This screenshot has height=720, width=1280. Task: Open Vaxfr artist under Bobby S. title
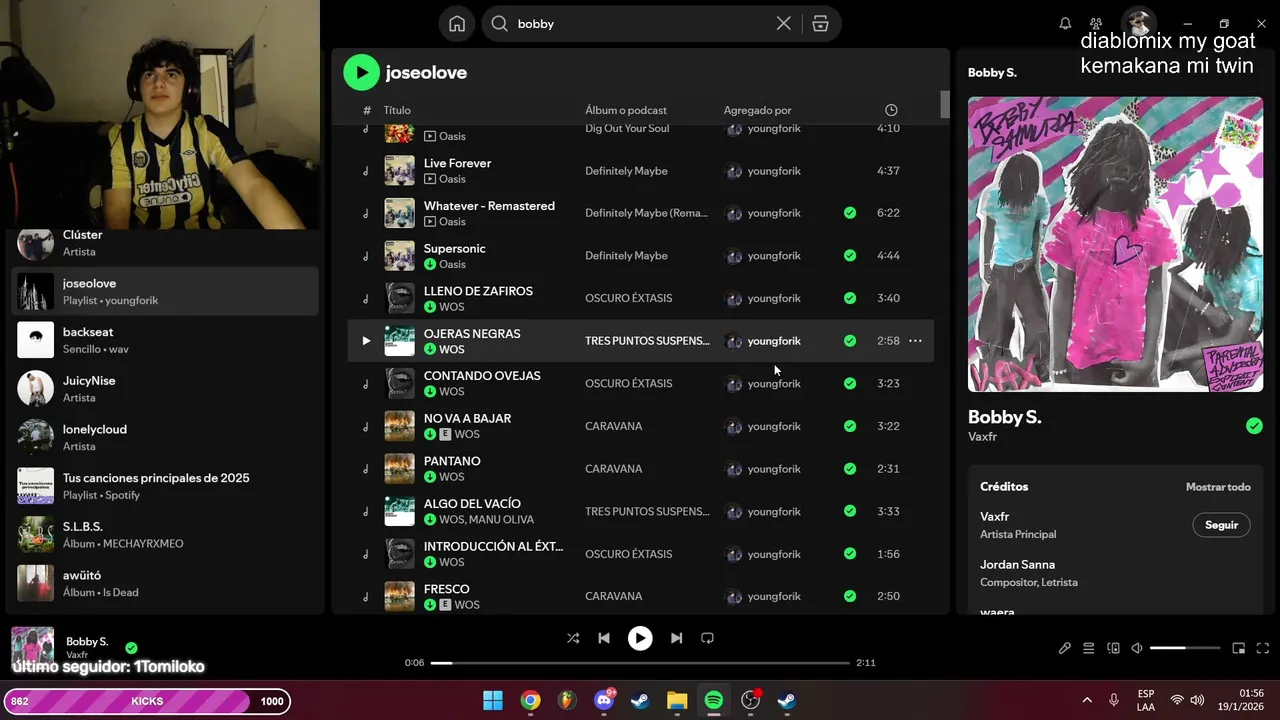[982, 437]
